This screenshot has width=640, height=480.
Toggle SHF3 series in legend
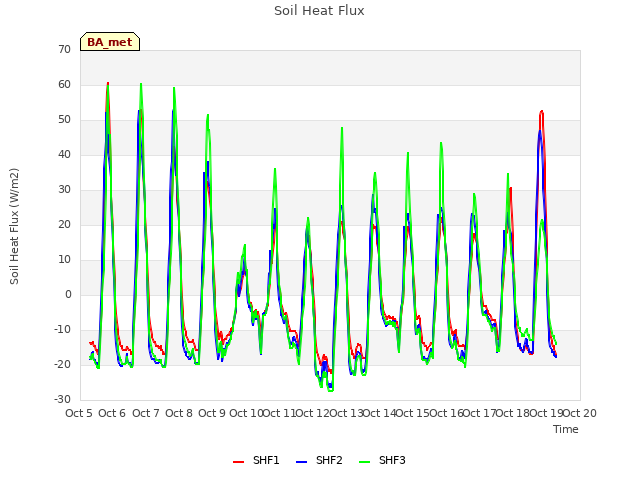(x=382, y=460)
